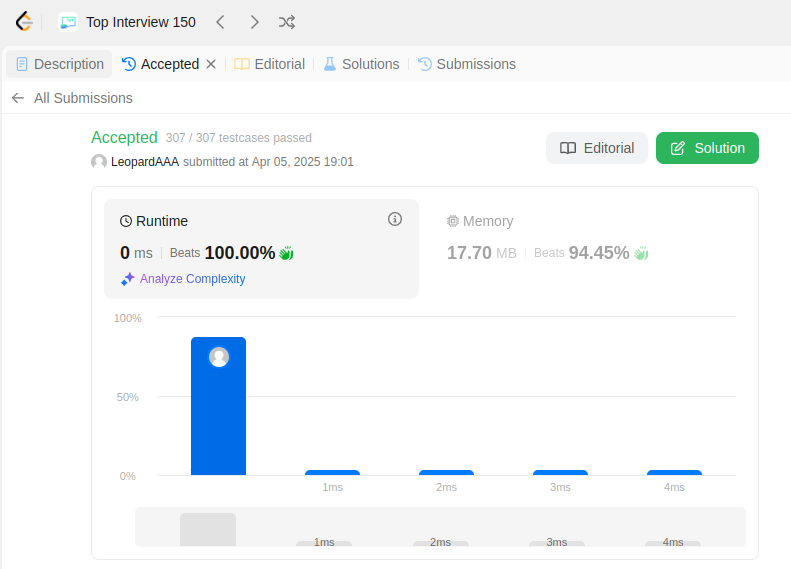791x569 pixels.
Task: Go back with the All Submissions arrow
Action: (x=18, y=98)
